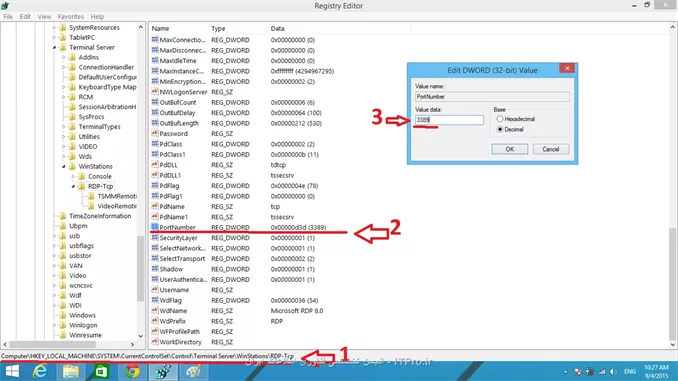Click the values pane vertical scrollbar thumb
The width and height of the screenshot is (678, 381).
[x=672, y=284]
